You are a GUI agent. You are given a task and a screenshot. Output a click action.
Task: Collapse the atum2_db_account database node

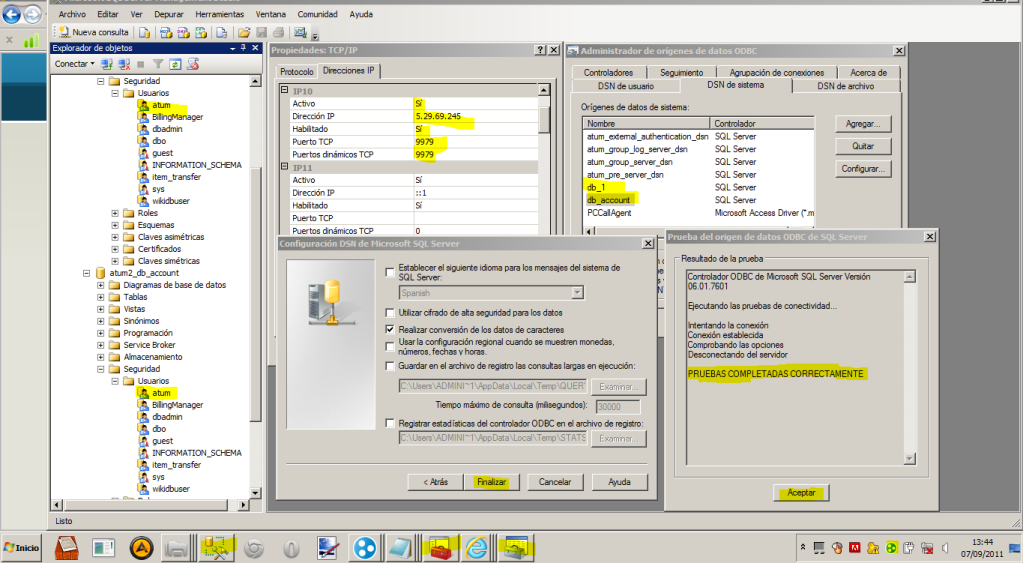(87, 271)
